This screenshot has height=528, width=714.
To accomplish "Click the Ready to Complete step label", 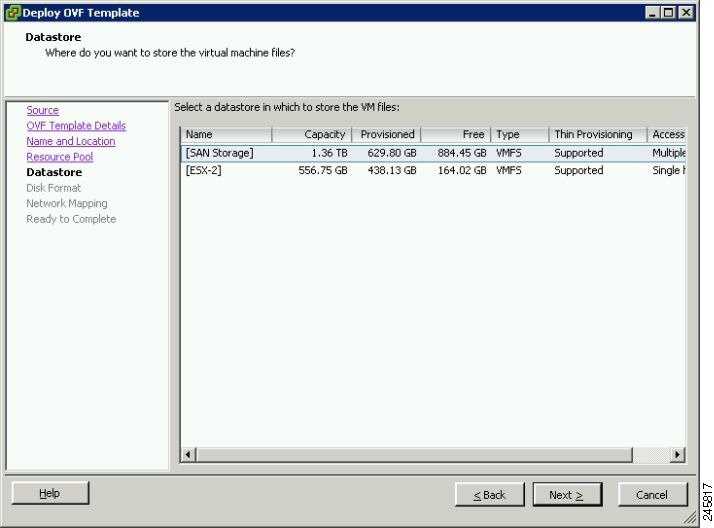I will (71, 219).
